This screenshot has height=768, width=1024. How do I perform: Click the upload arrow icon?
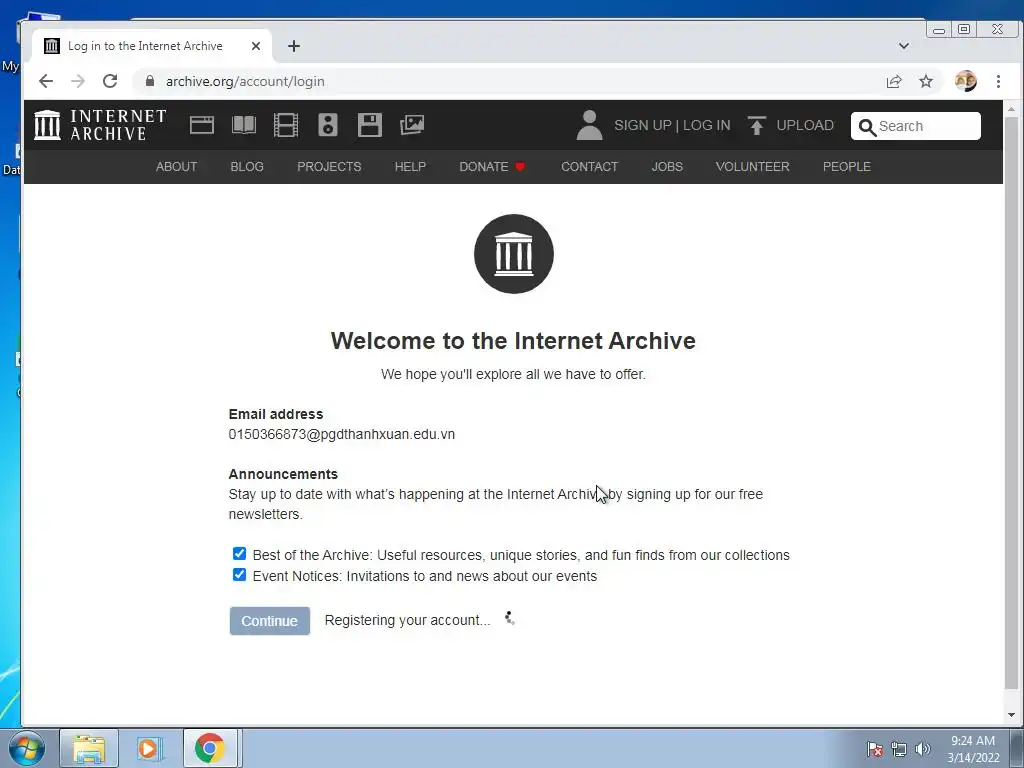click(756, 125)
